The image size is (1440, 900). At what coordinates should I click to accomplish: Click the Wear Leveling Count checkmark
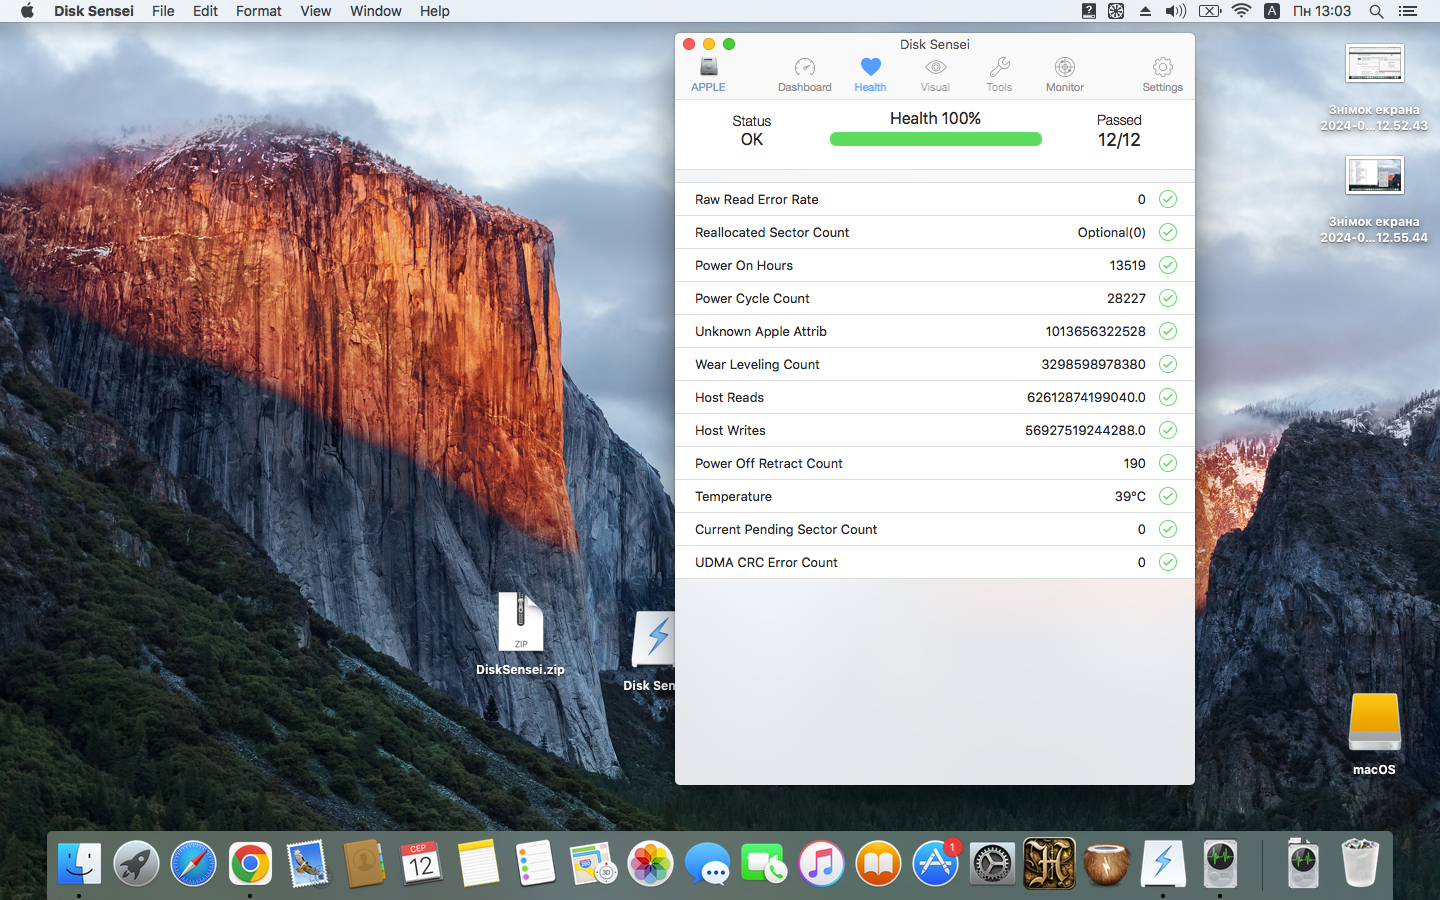(x=1168, y=364)
